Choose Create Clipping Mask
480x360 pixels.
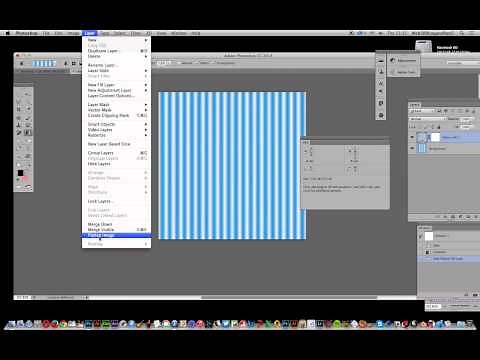coord(116,115)
